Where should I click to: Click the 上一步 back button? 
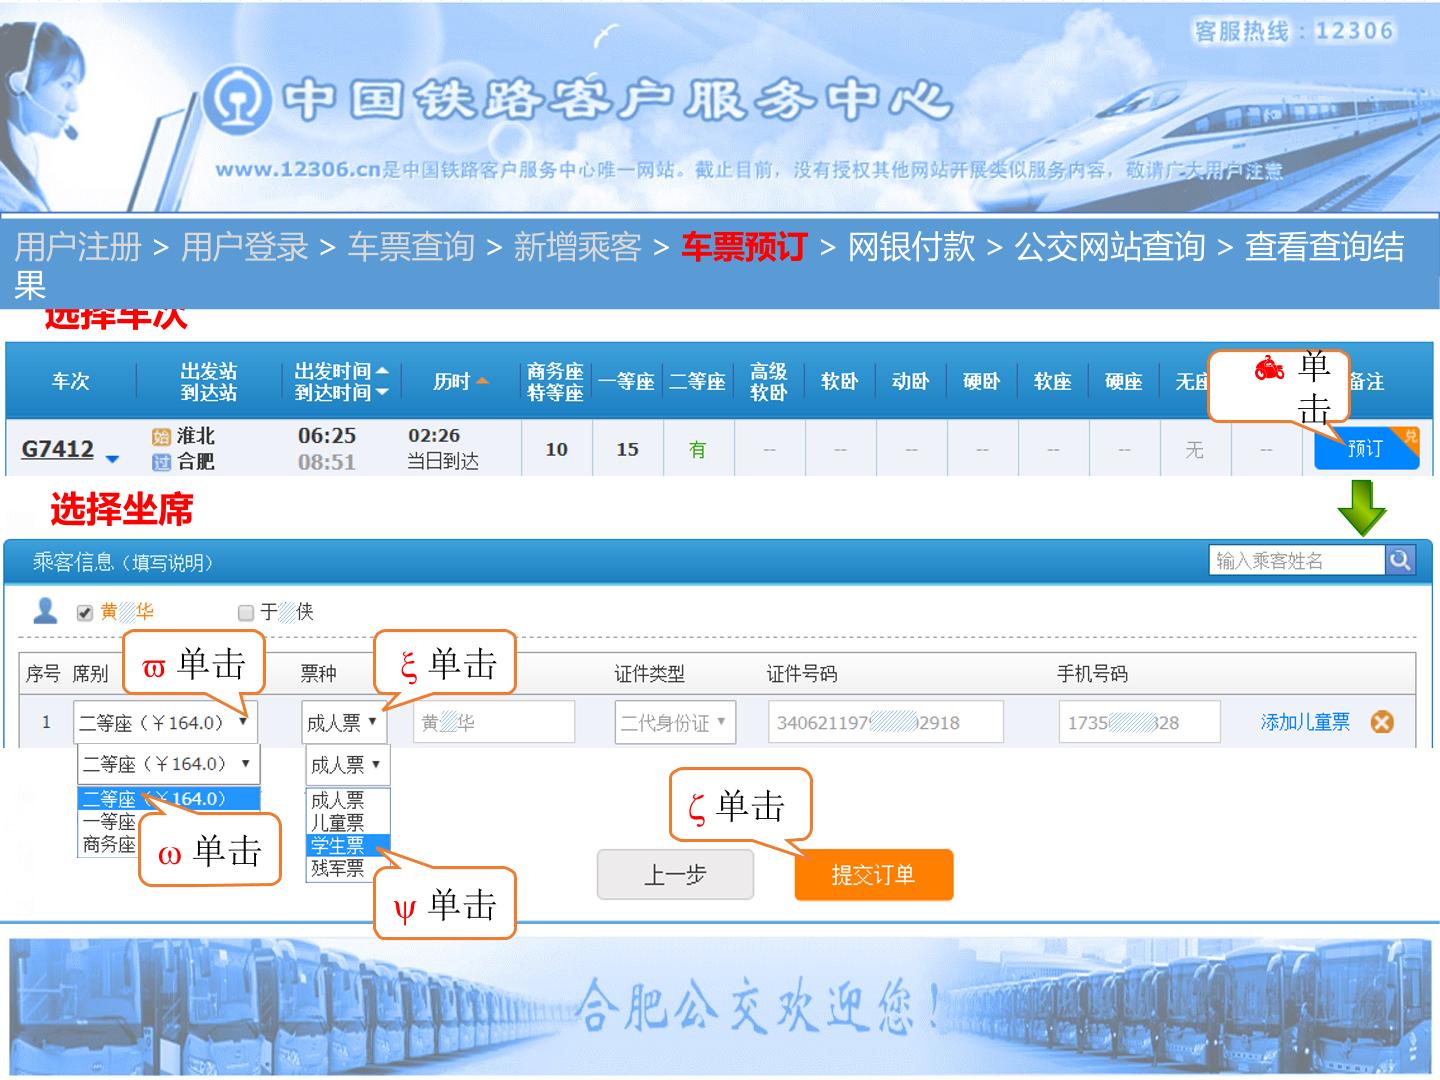675,875
